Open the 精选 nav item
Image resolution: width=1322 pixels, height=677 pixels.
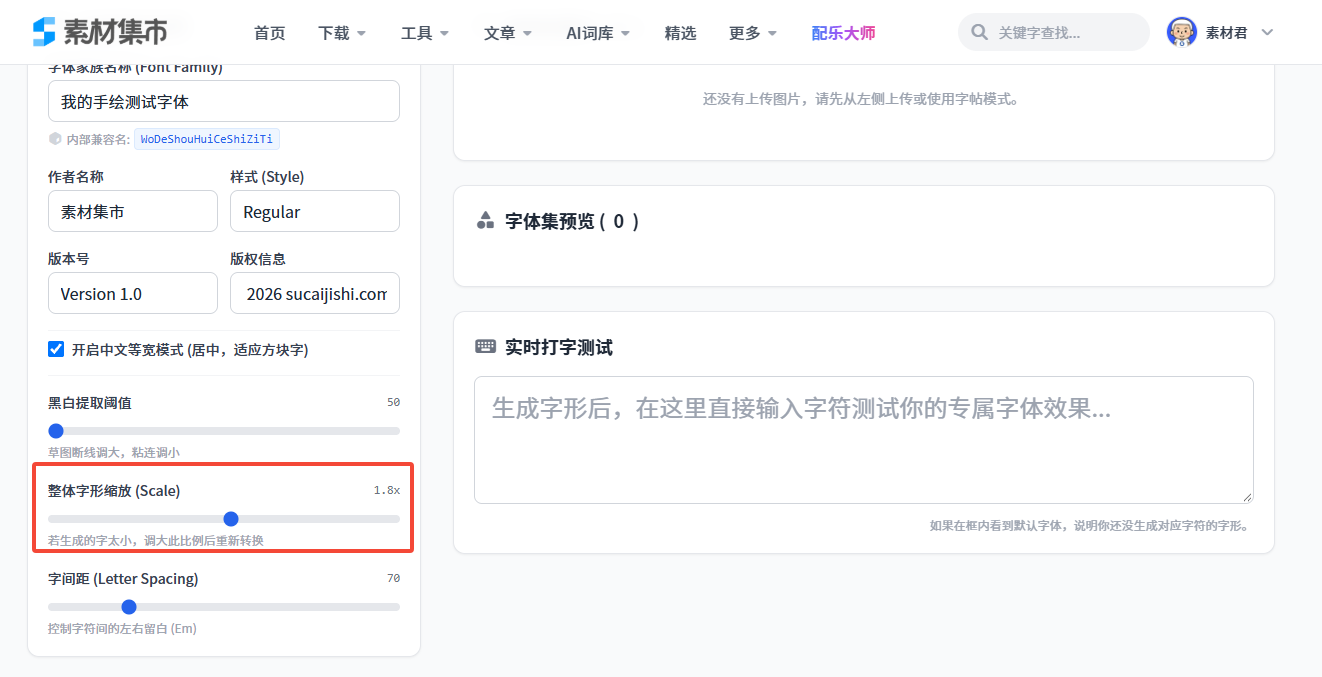coord(680,33)
